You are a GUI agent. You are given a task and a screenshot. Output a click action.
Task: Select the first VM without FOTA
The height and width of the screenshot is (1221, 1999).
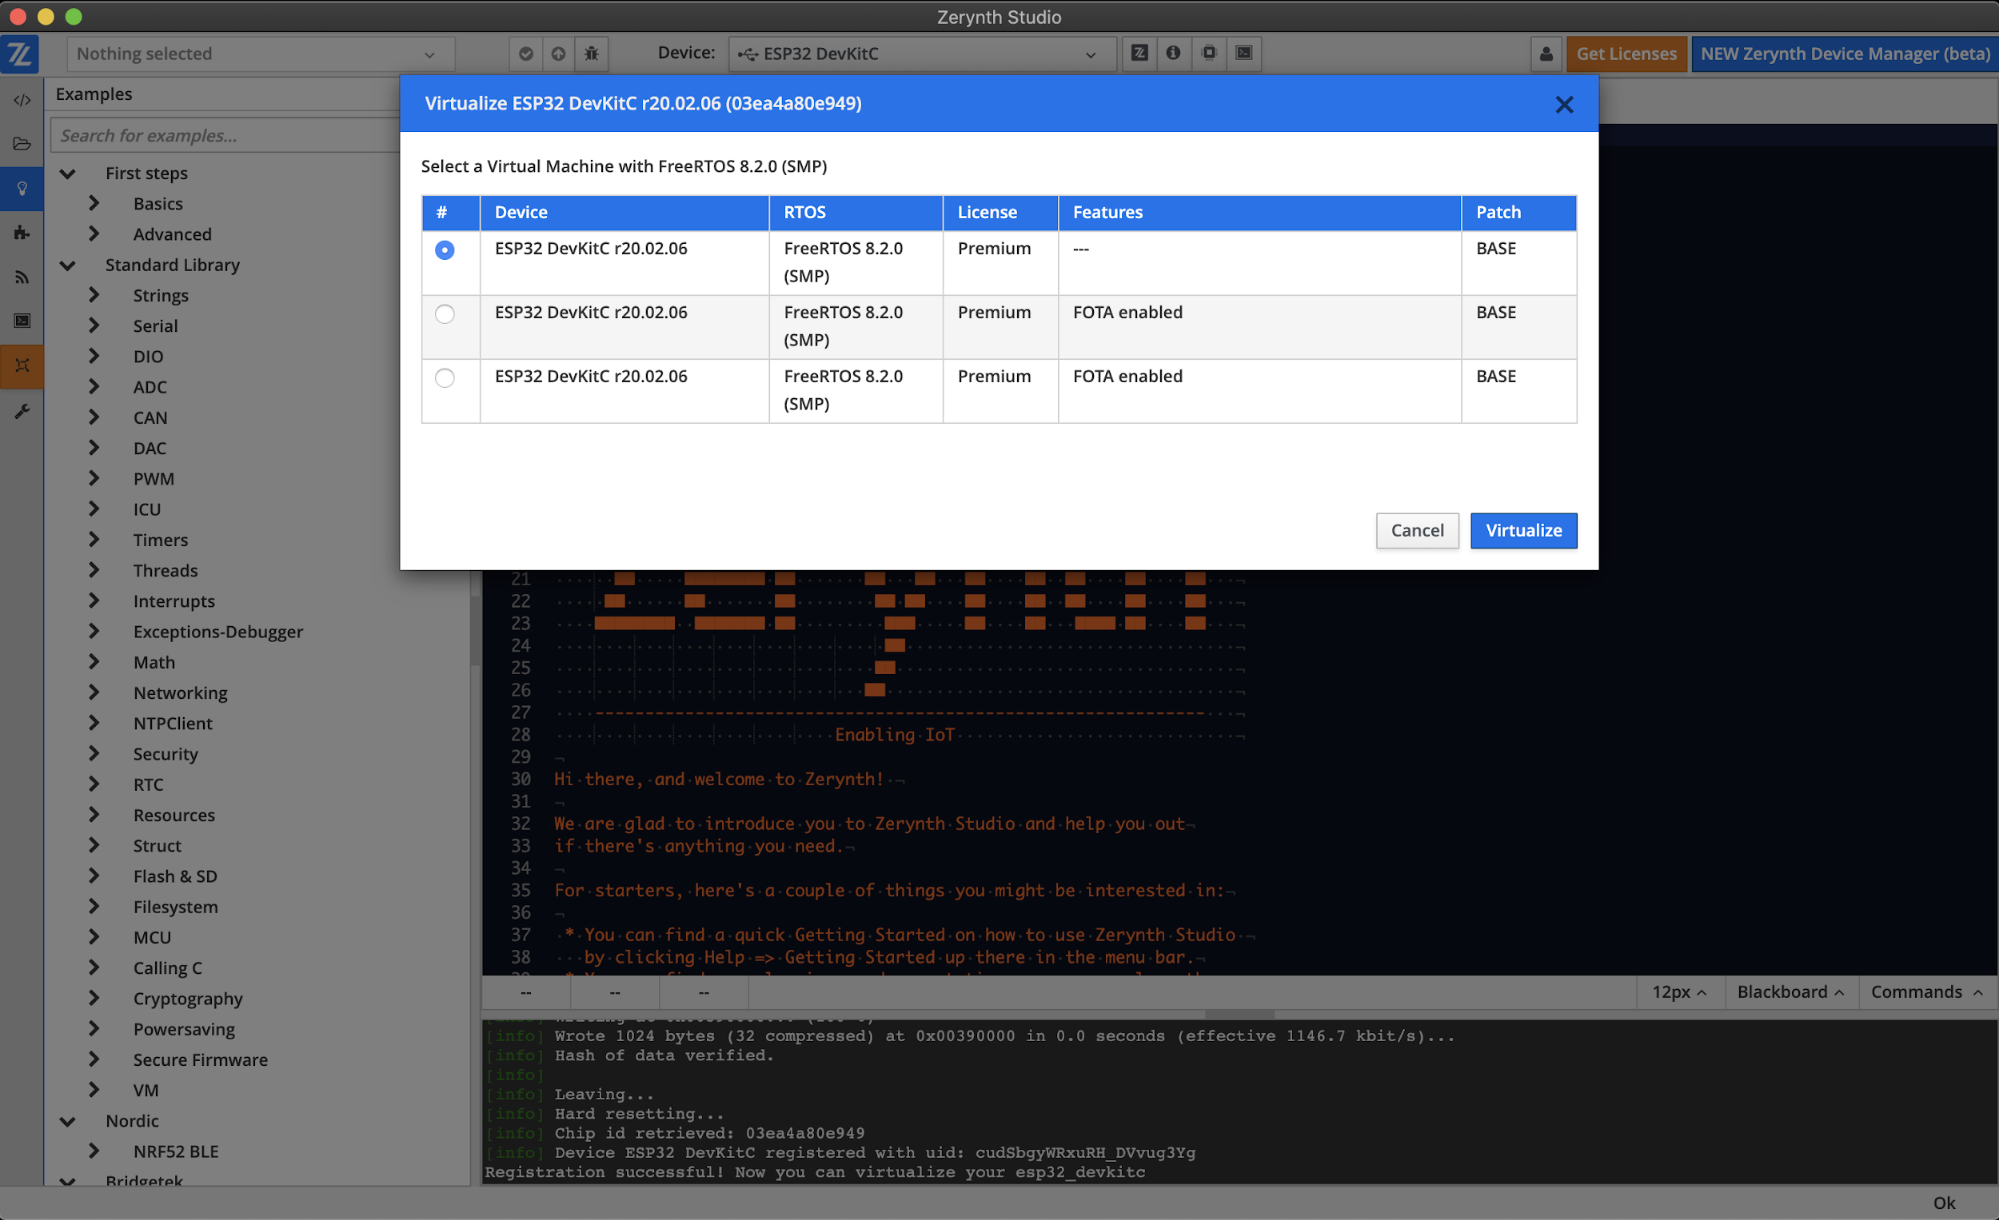(445, 250)
